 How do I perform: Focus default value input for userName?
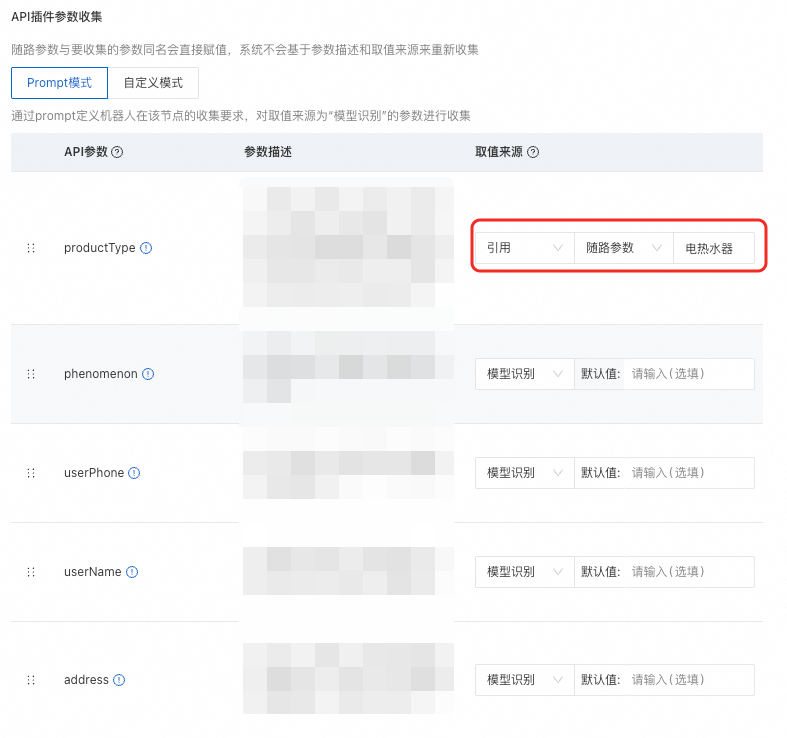(689, 572)
